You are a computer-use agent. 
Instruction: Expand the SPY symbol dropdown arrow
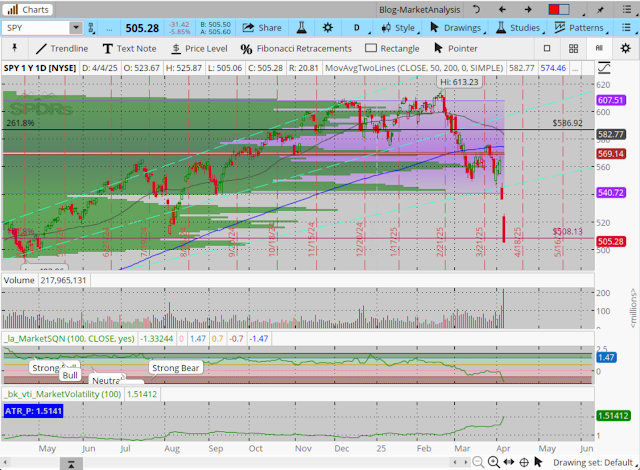point(76,28)
